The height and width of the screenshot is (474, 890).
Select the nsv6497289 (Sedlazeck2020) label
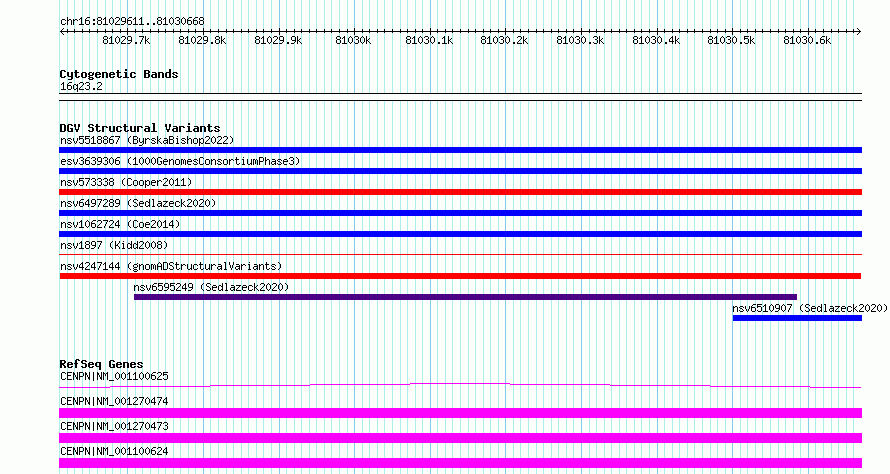click(138, 203)
